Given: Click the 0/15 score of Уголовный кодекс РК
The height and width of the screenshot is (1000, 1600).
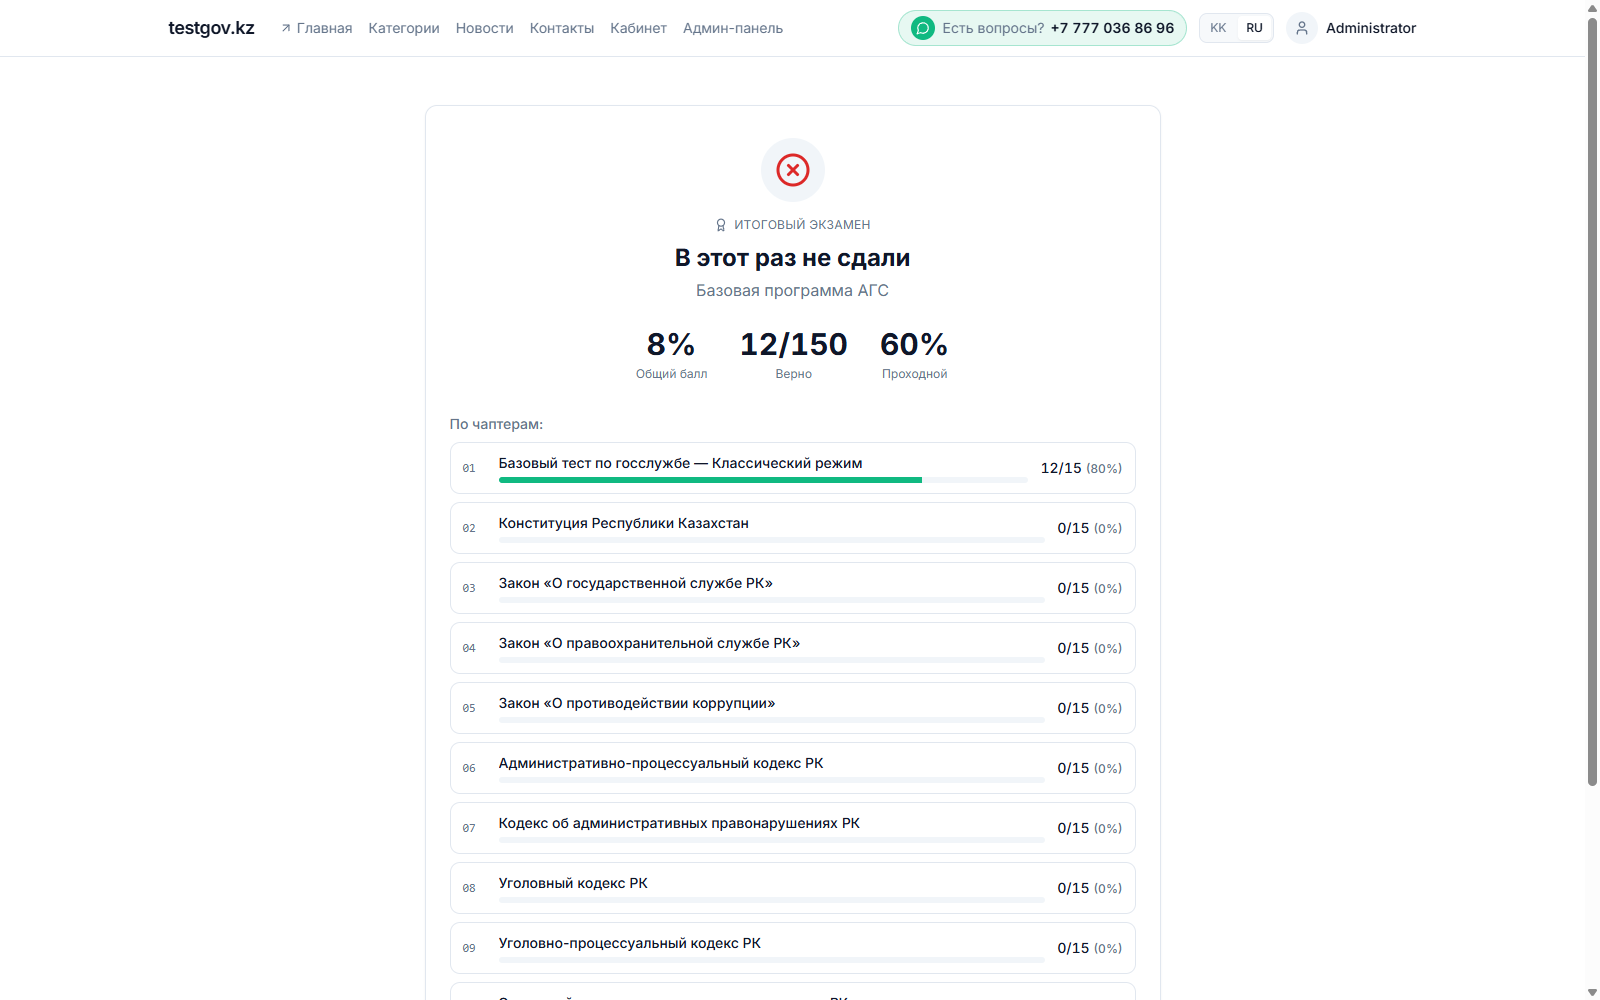Looking at the screenshot, I should 1090,888.
